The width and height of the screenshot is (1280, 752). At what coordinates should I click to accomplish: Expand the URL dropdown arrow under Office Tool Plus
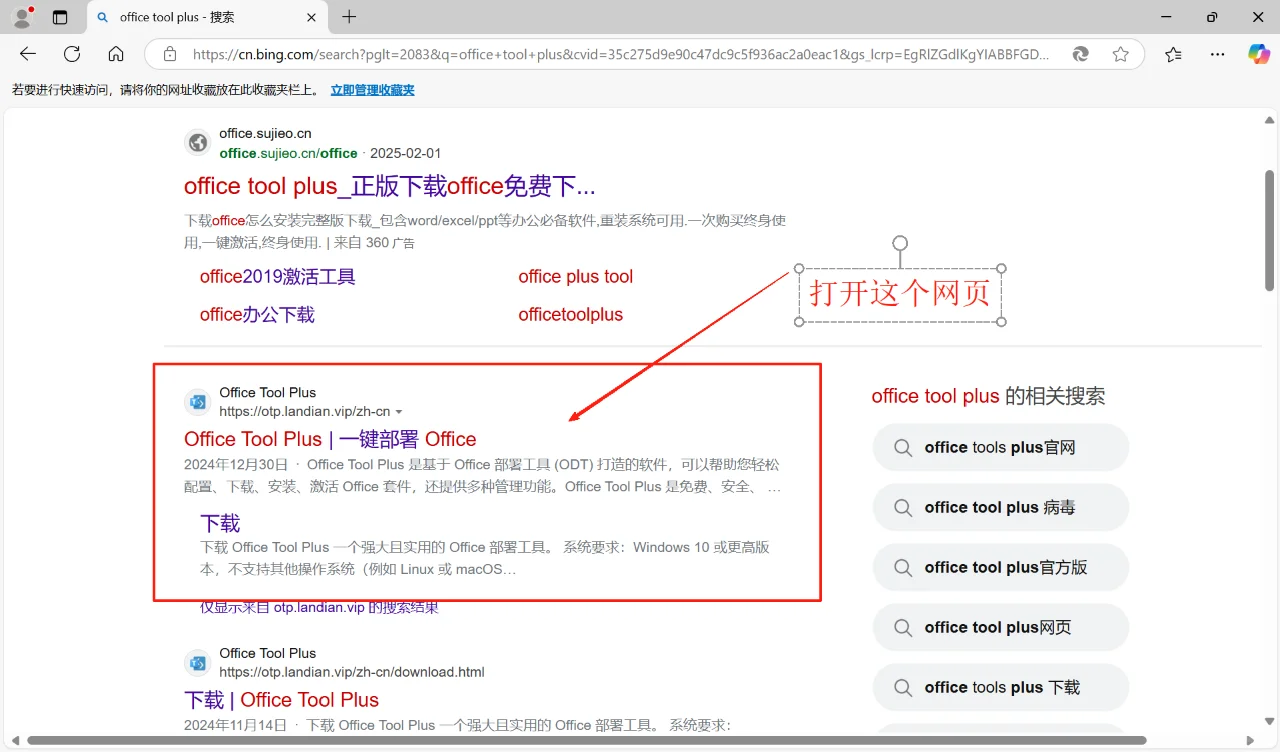coord(399,411)
